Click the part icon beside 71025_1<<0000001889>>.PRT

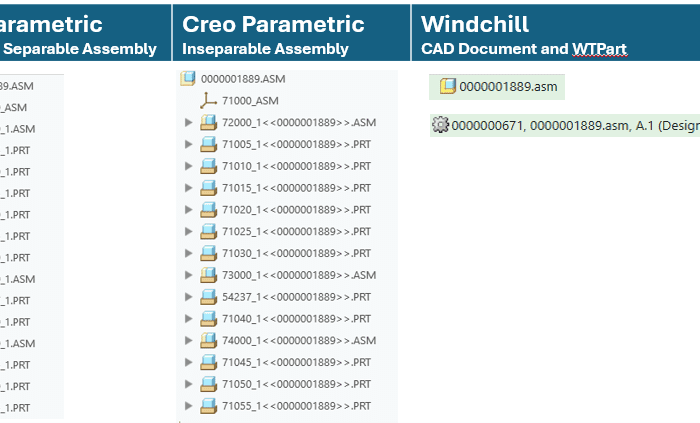pos(208,231)
